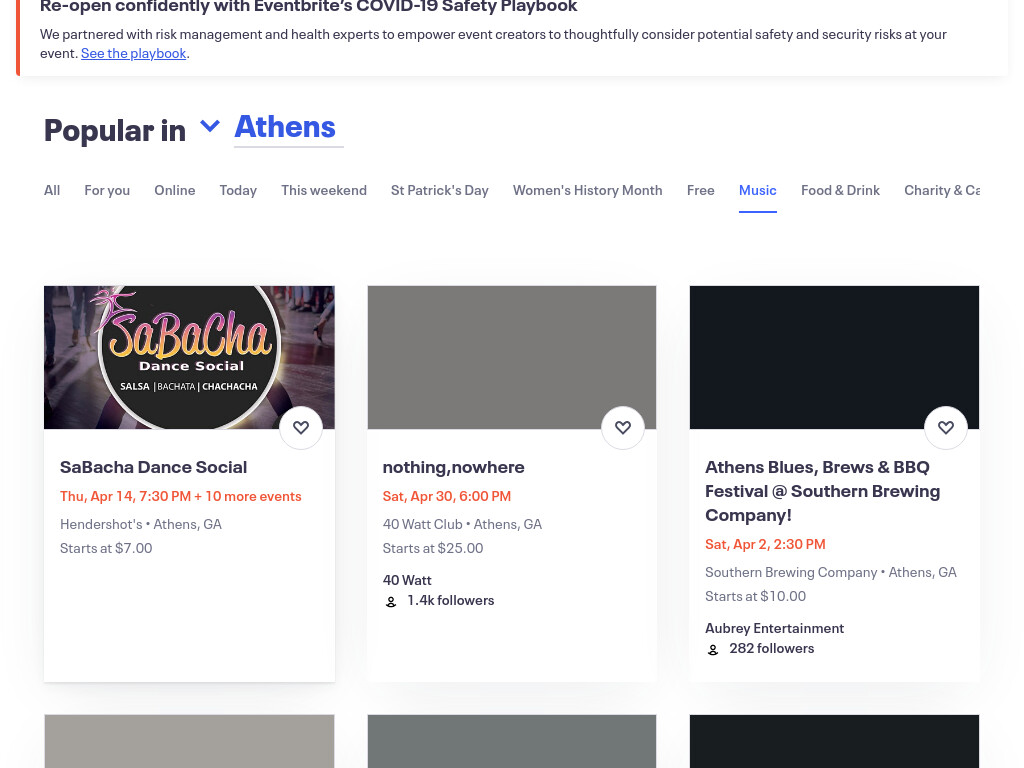Open the 40 Watt organizer name

tap(407, 580)
